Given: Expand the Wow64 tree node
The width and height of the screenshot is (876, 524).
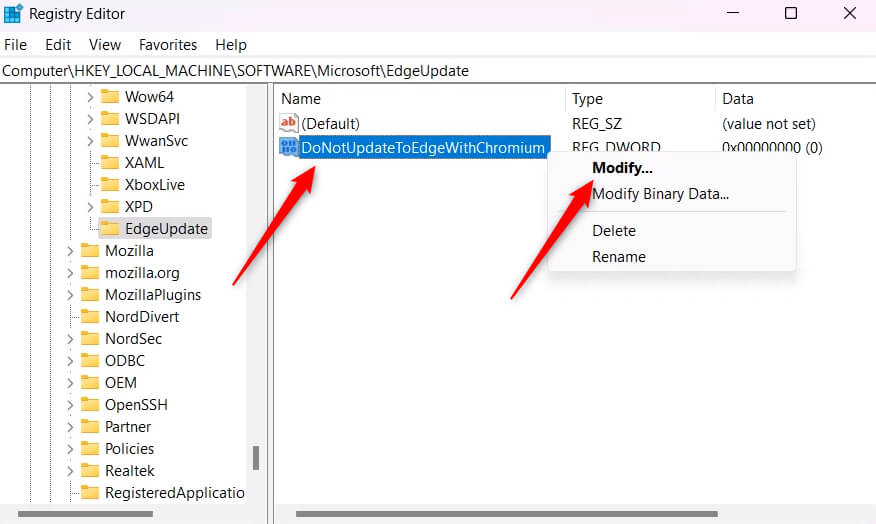Looking at the screenshot, I should pos(90,97).
